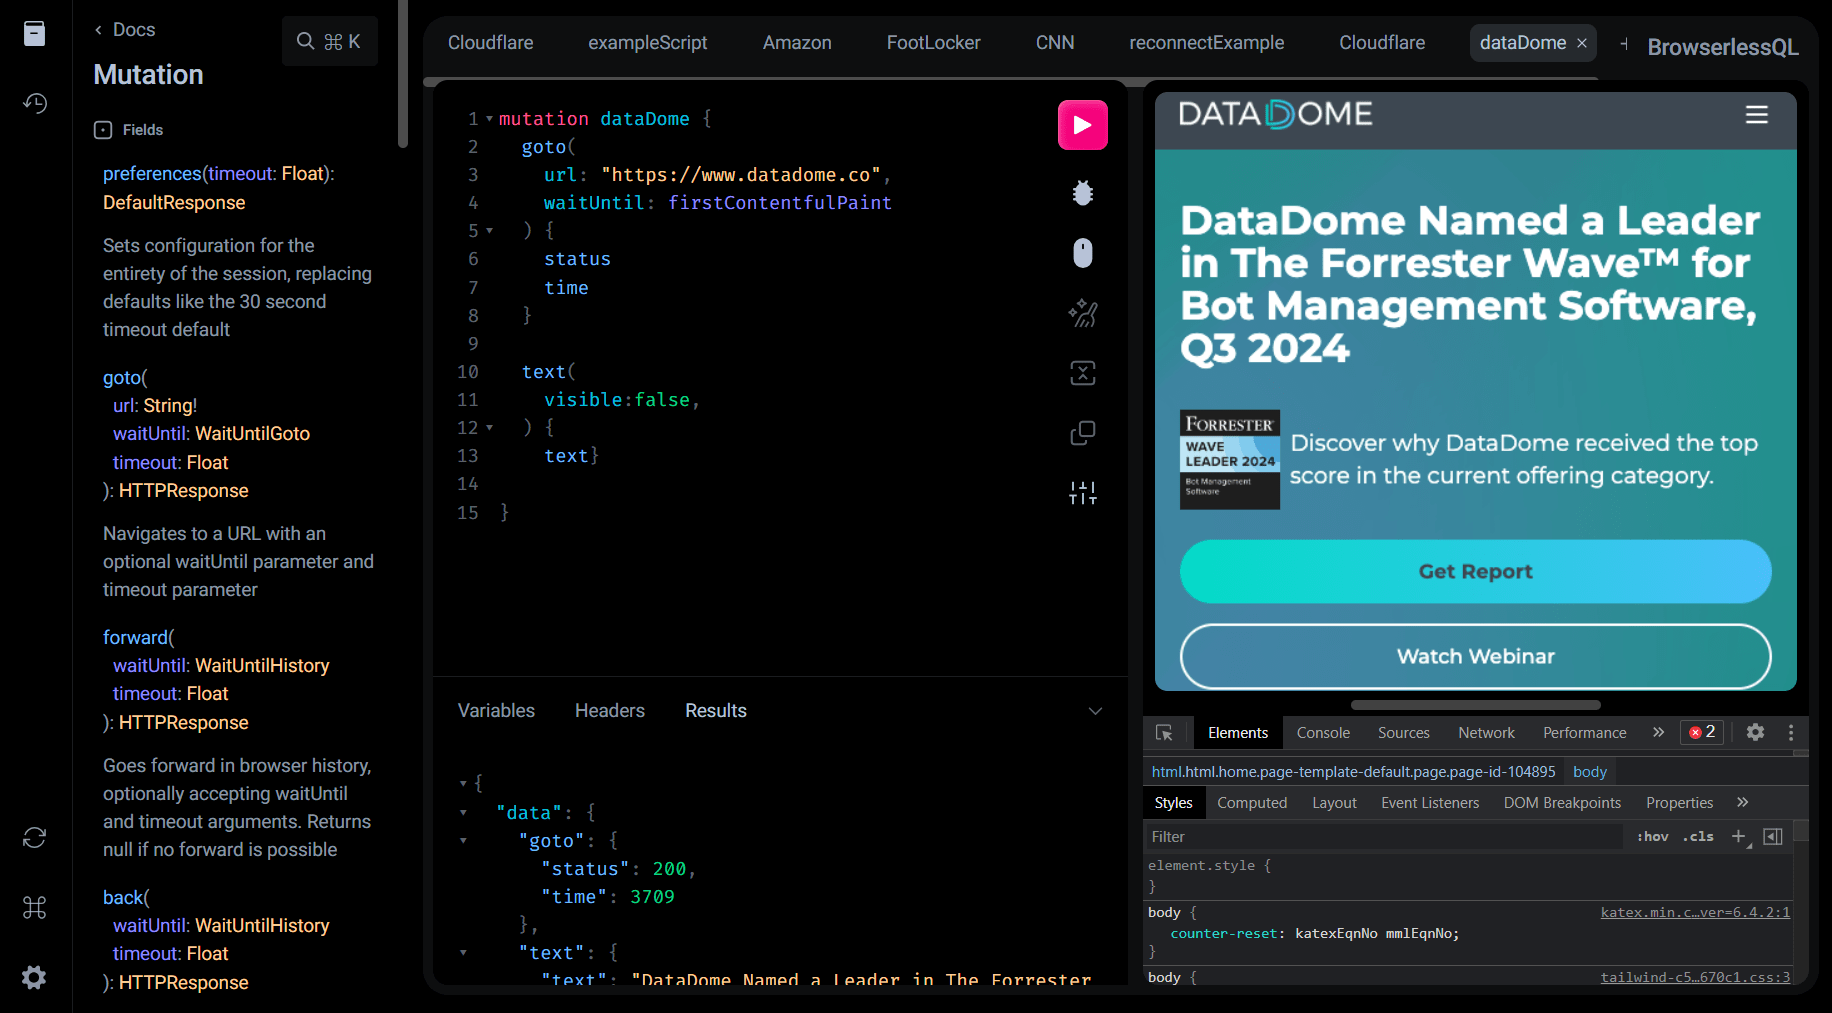1832x1013 pixels.
Task: Click the copy query icon
Action: point(1082,433)
